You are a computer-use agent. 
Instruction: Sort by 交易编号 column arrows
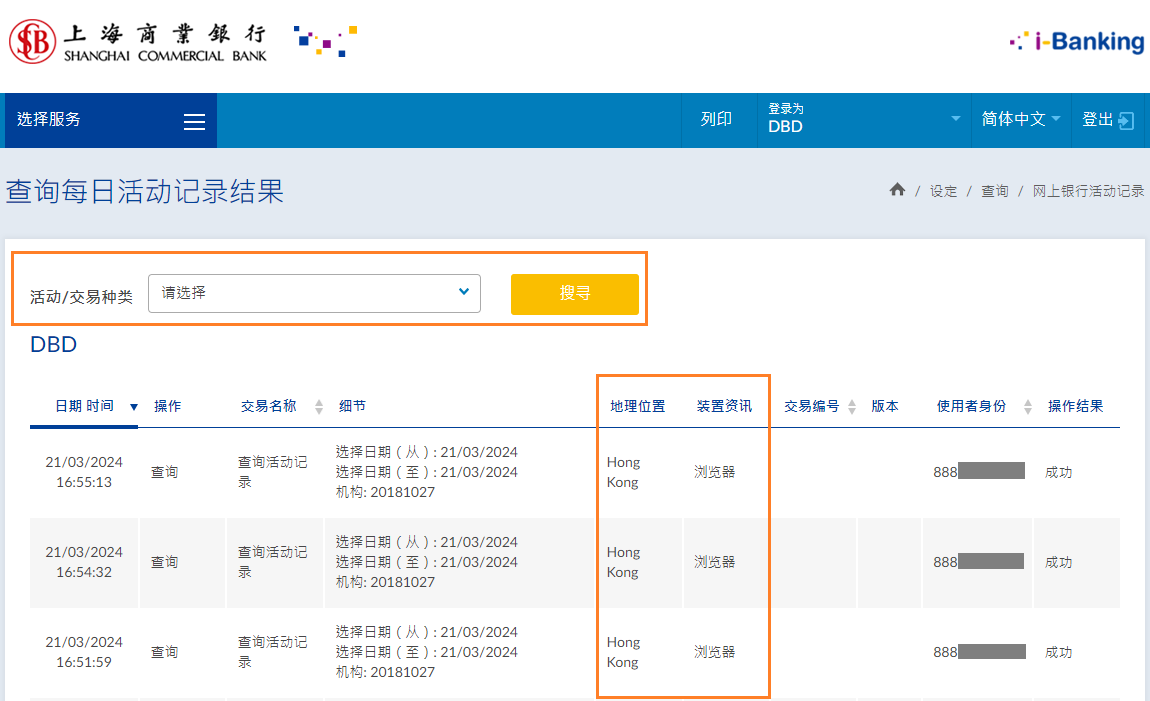(852, 407)
